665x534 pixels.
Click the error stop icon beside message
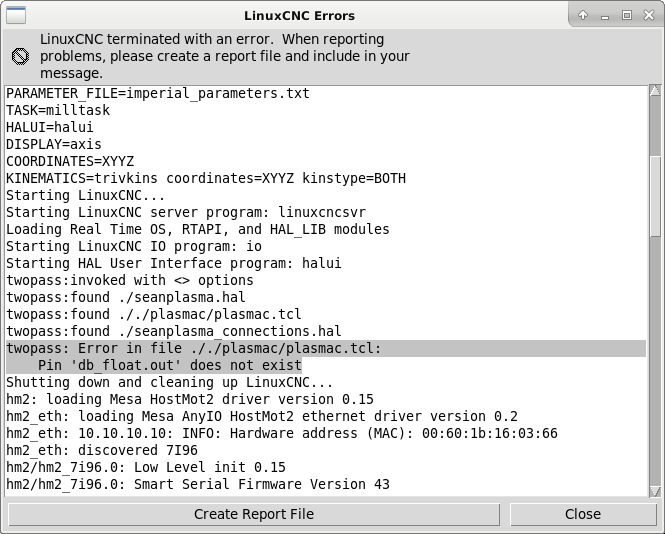(20, 56)
